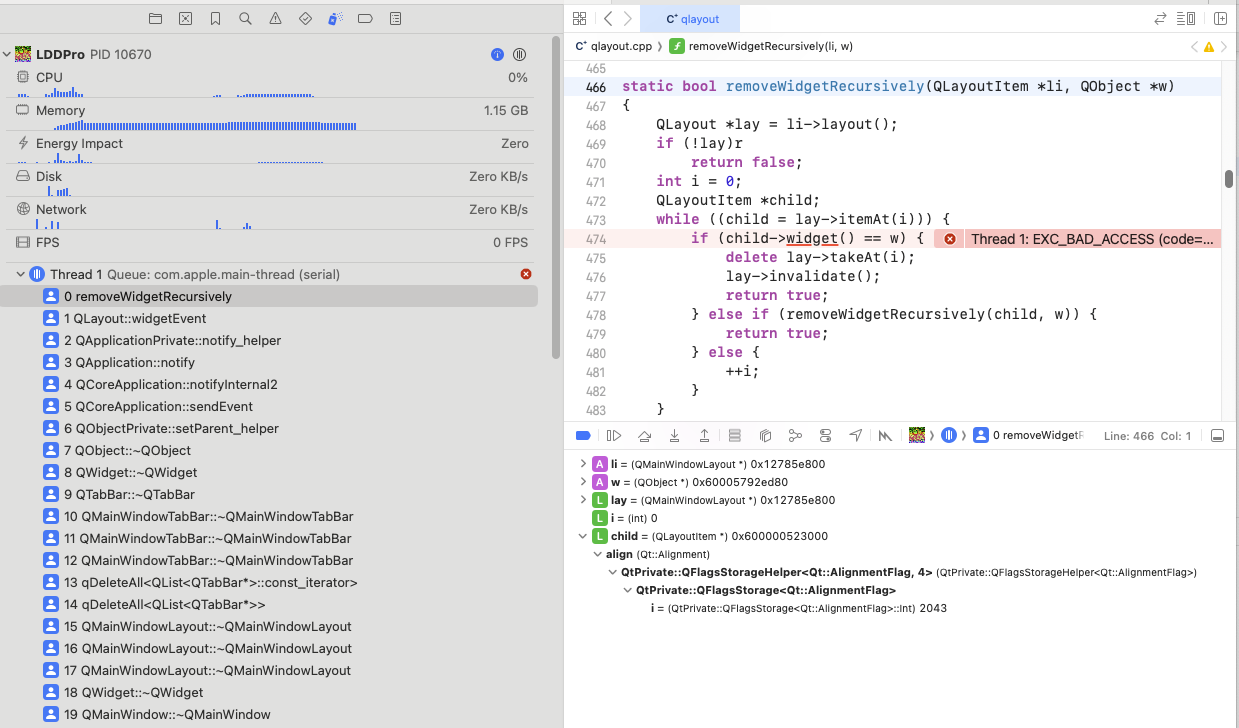This screenshot has width=1239, height=728.
Task: Open the FPS gauge report
Action: coord(272,242)
